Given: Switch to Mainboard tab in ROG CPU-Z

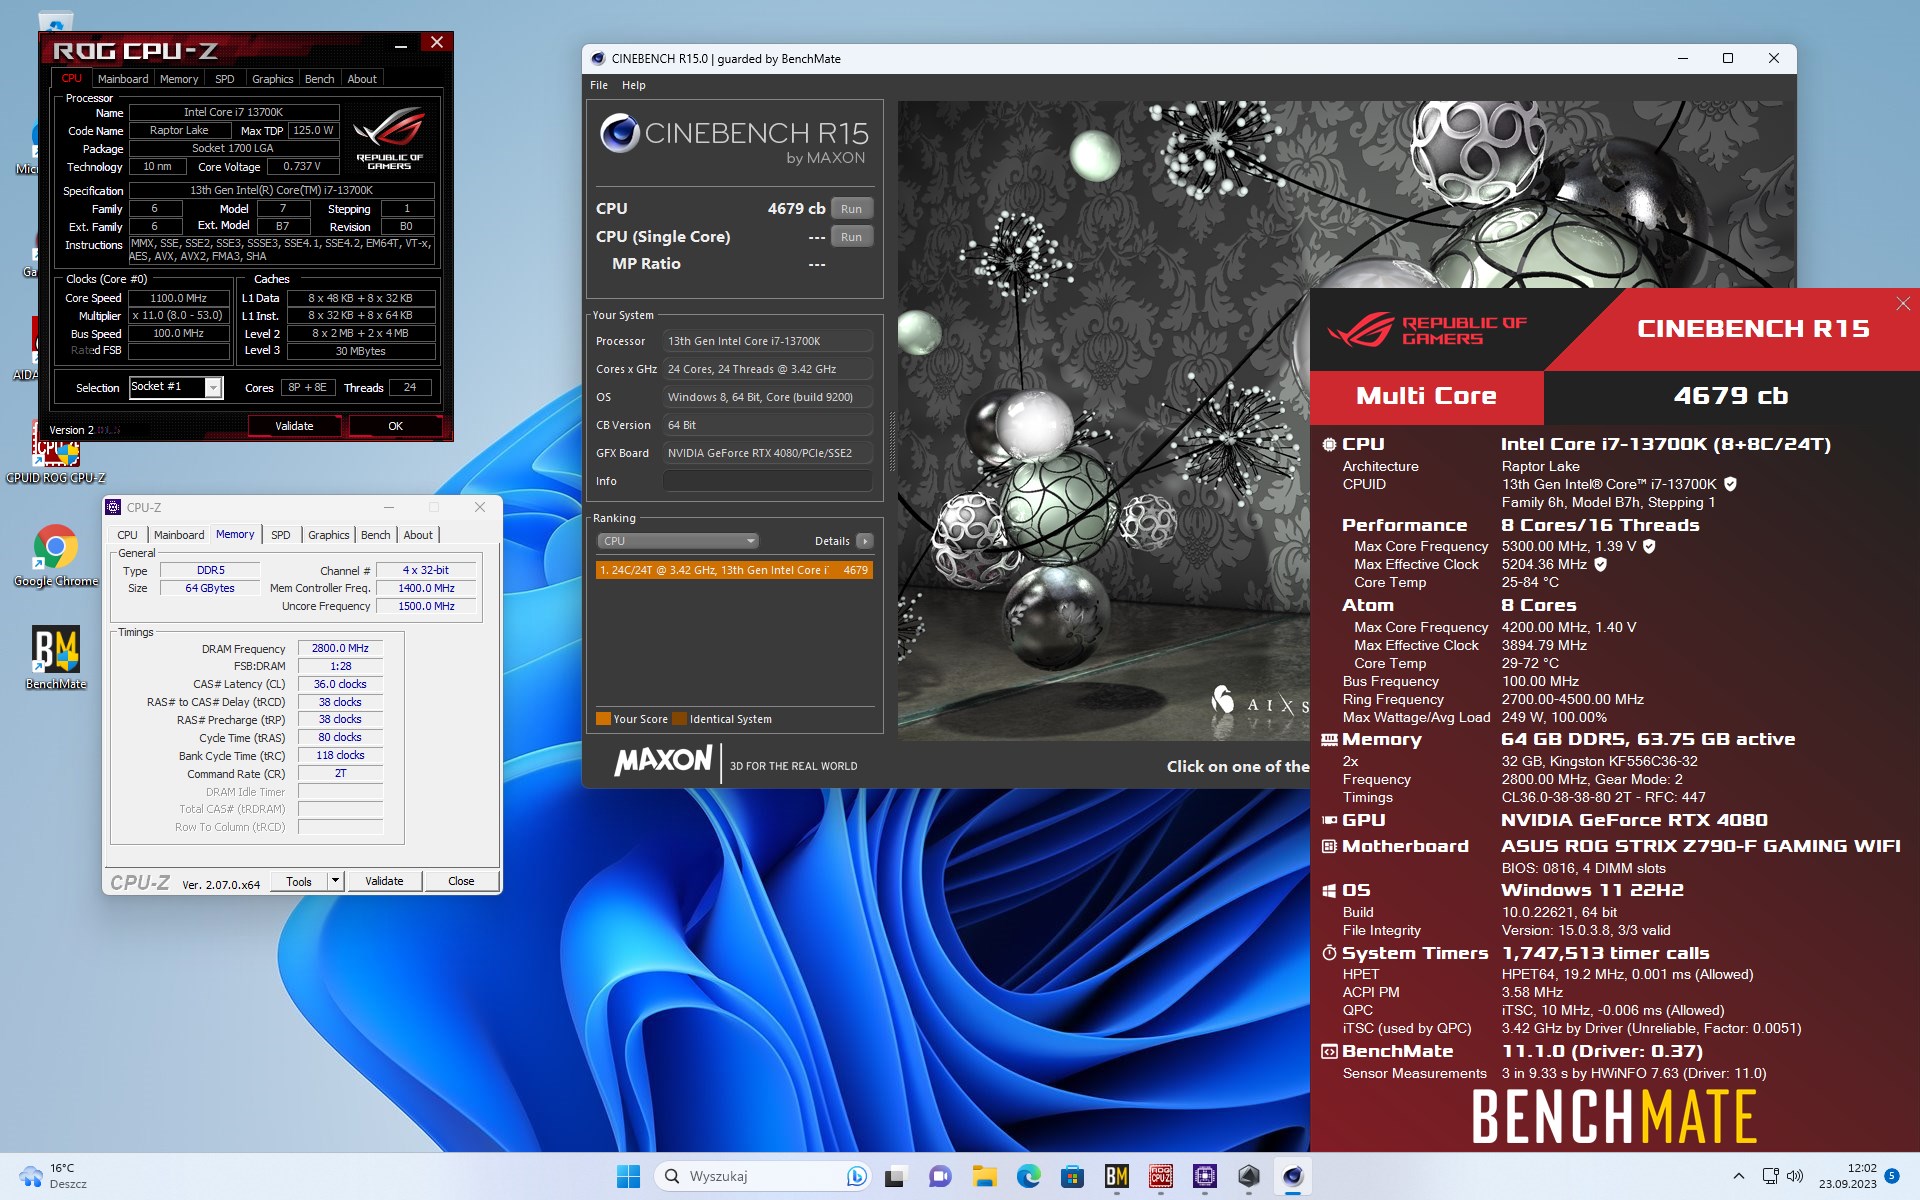Looking at the screenshot, I should click(x=123, y=79).
